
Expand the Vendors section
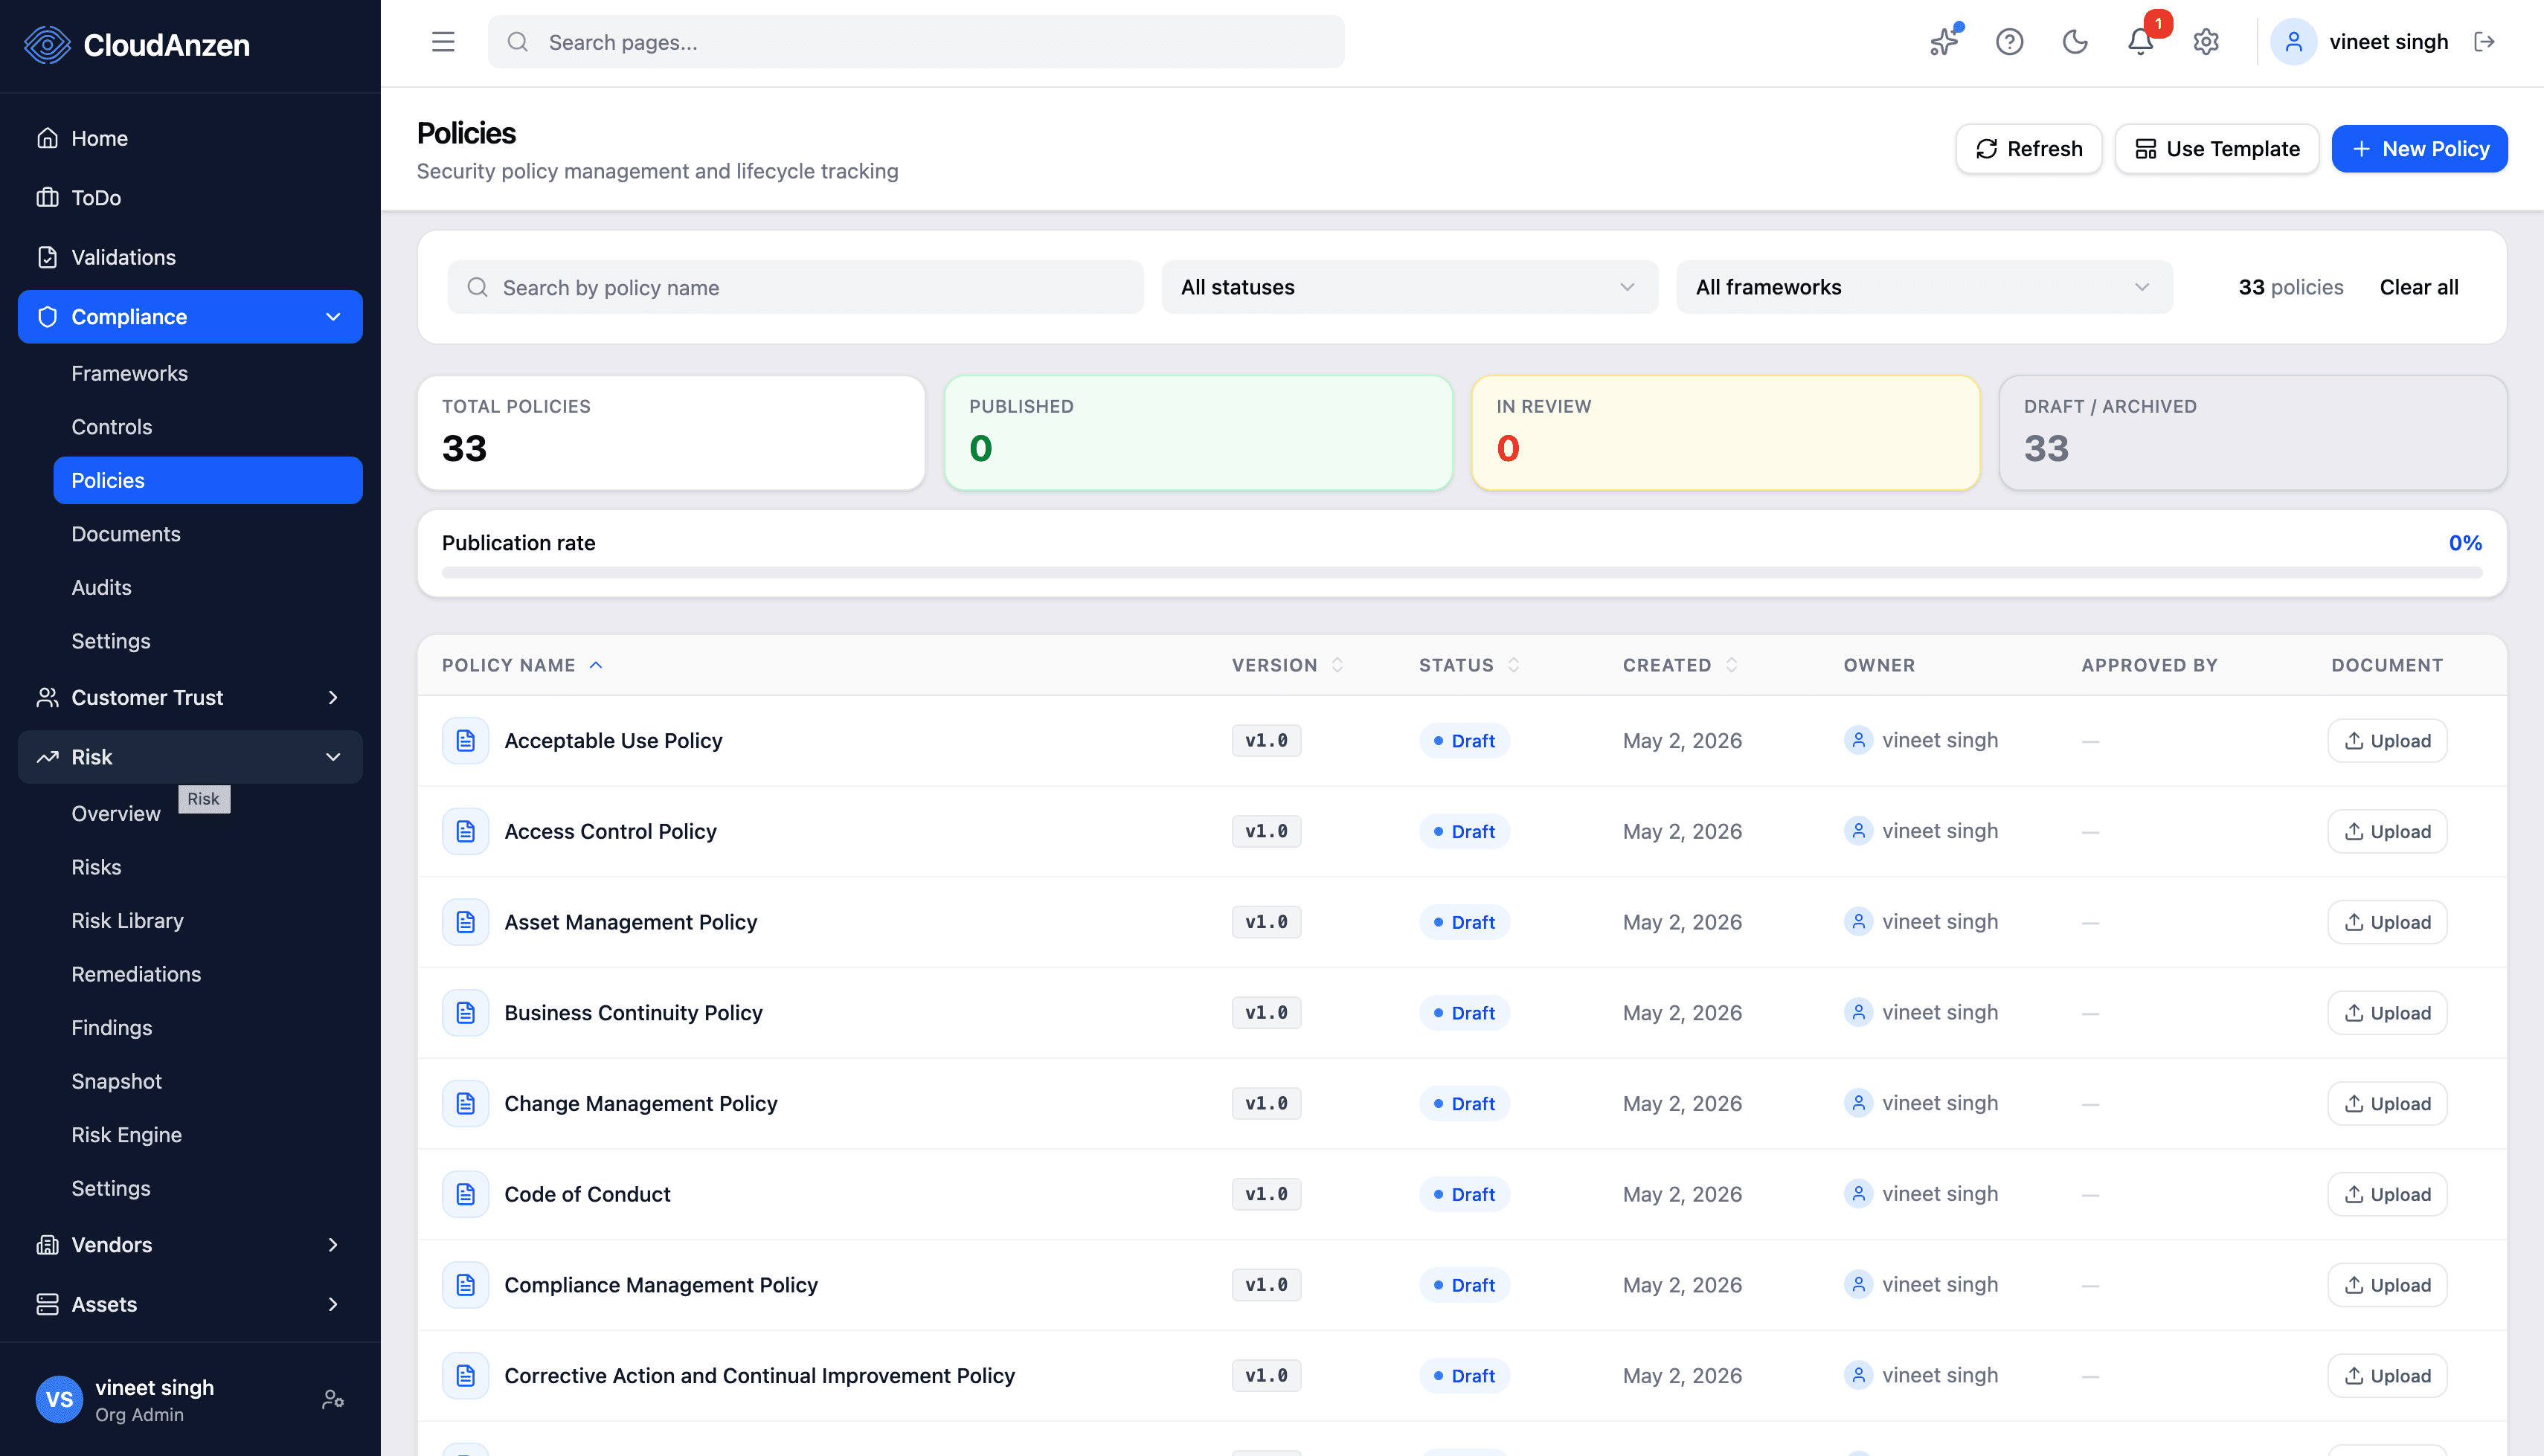(190, 1245)
